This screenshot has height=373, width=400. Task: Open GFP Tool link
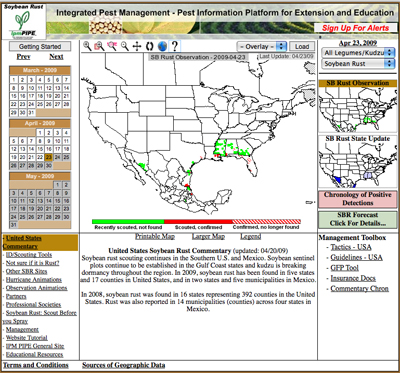pos(345,268)
